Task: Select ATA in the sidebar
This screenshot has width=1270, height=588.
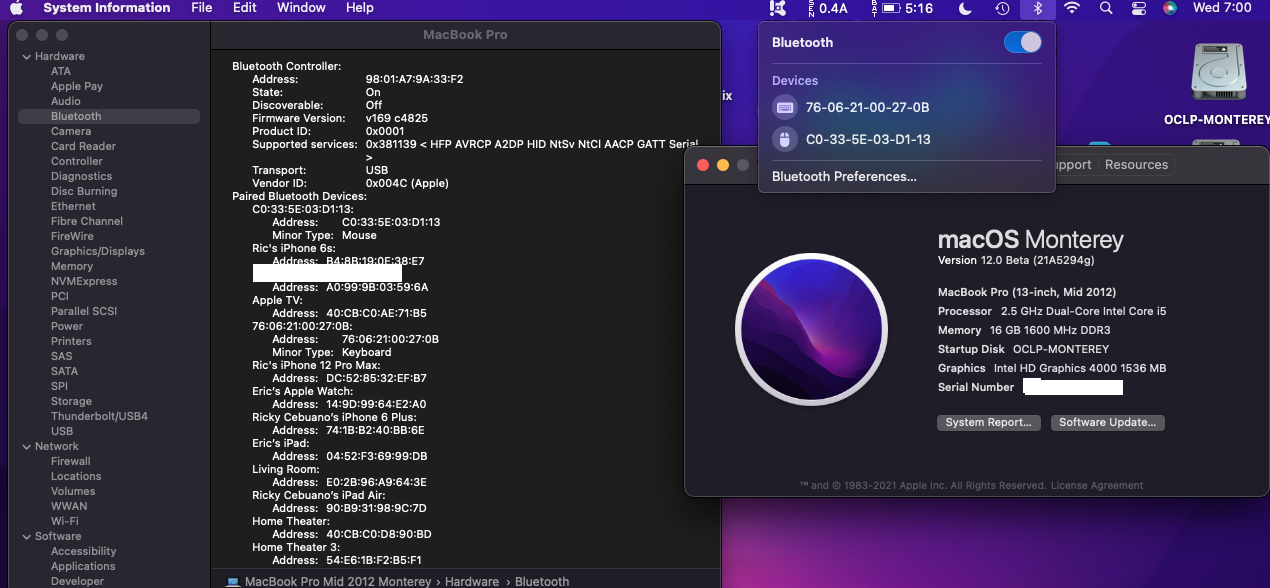Action: point(61,71)
